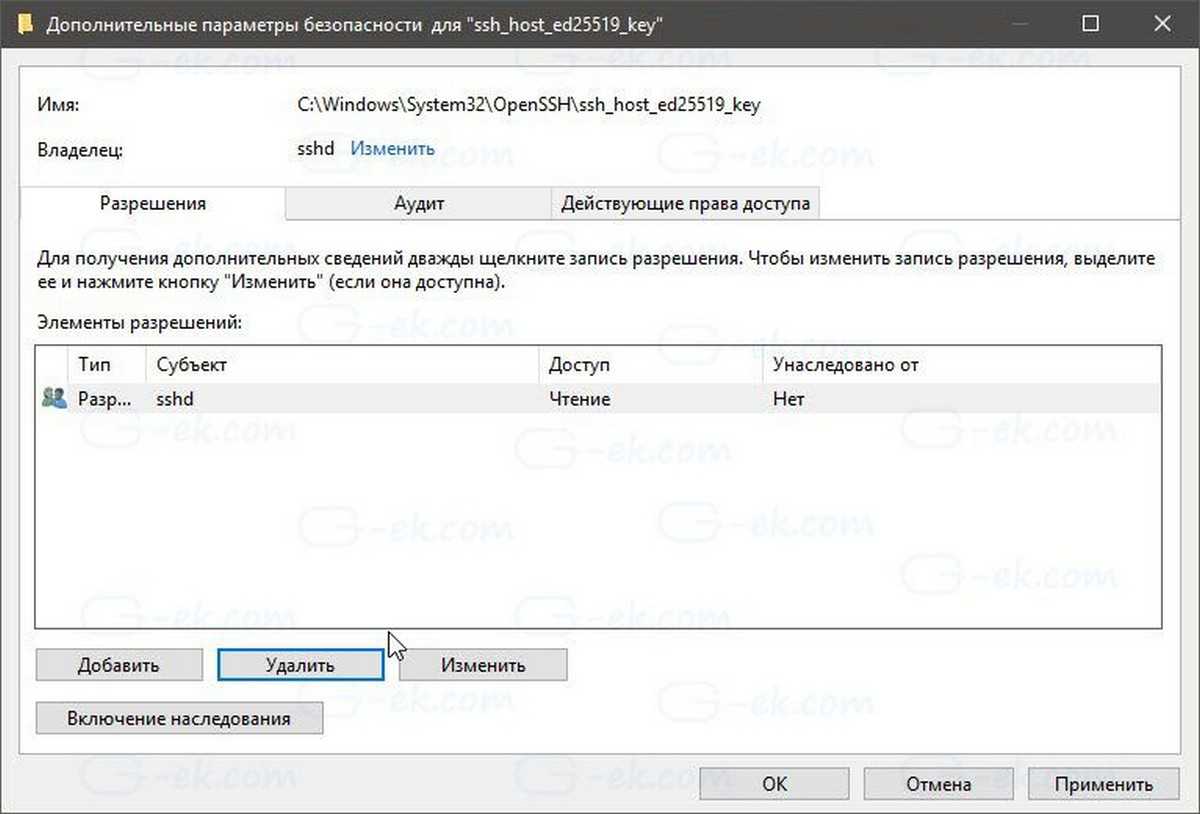Click the Доступ column header
The width and height of the screenshot is (1200, 814).
(x=650, y=365)
